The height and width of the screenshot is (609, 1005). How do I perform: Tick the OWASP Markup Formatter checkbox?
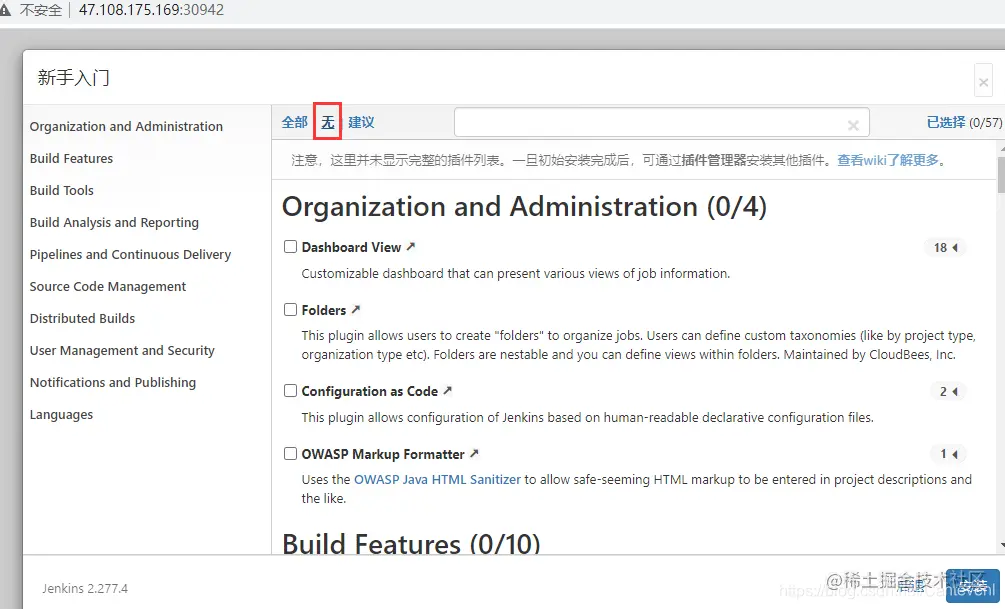[x=290, y=454]
